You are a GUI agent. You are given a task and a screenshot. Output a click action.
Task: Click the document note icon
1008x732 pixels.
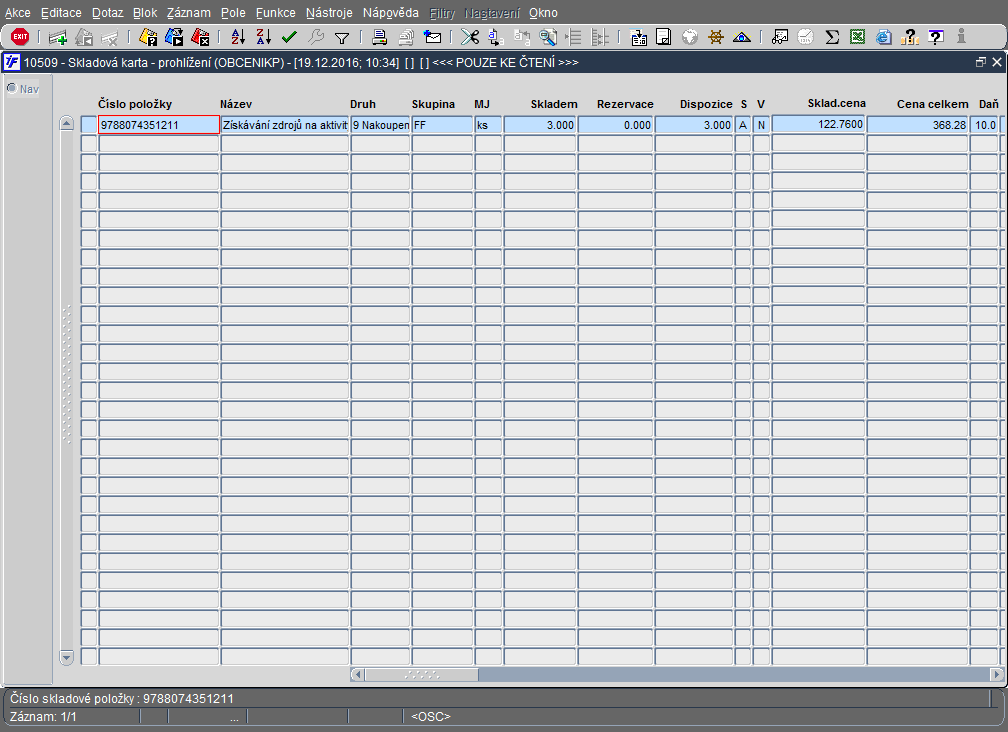664,37
